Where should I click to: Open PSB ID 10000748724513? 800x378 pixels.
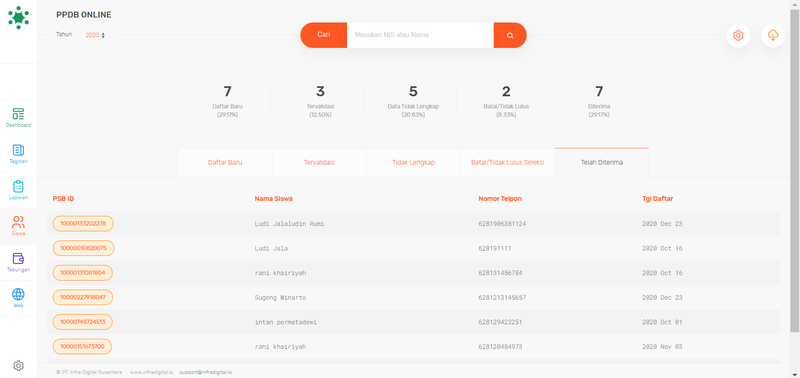[83, 322]
